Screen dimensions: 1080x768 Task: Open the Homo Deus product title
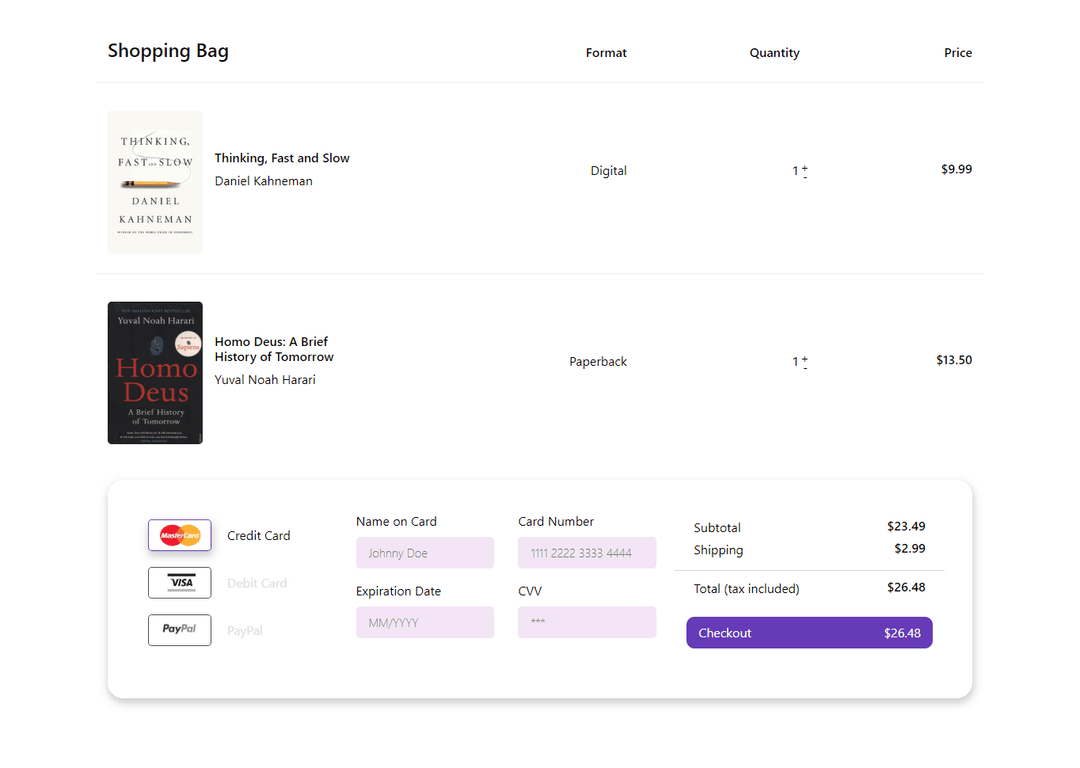[273, 349]
